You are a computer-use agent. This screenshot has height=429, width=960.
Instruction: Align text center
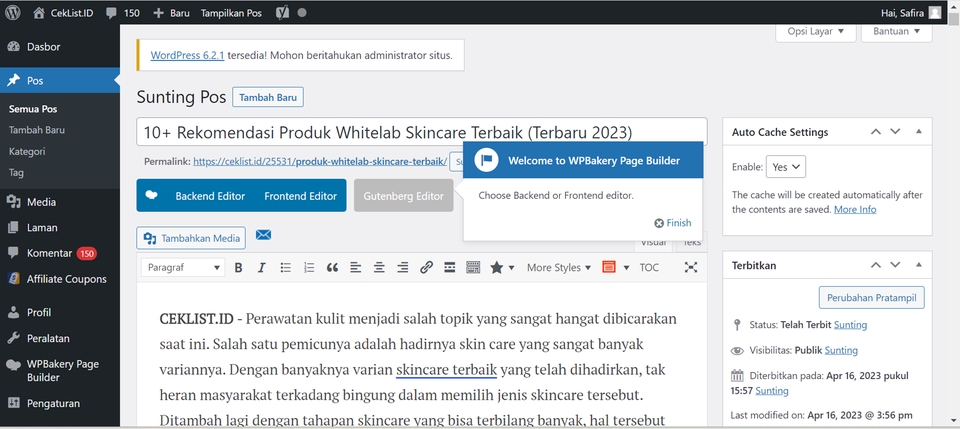[x=380, y=267]
